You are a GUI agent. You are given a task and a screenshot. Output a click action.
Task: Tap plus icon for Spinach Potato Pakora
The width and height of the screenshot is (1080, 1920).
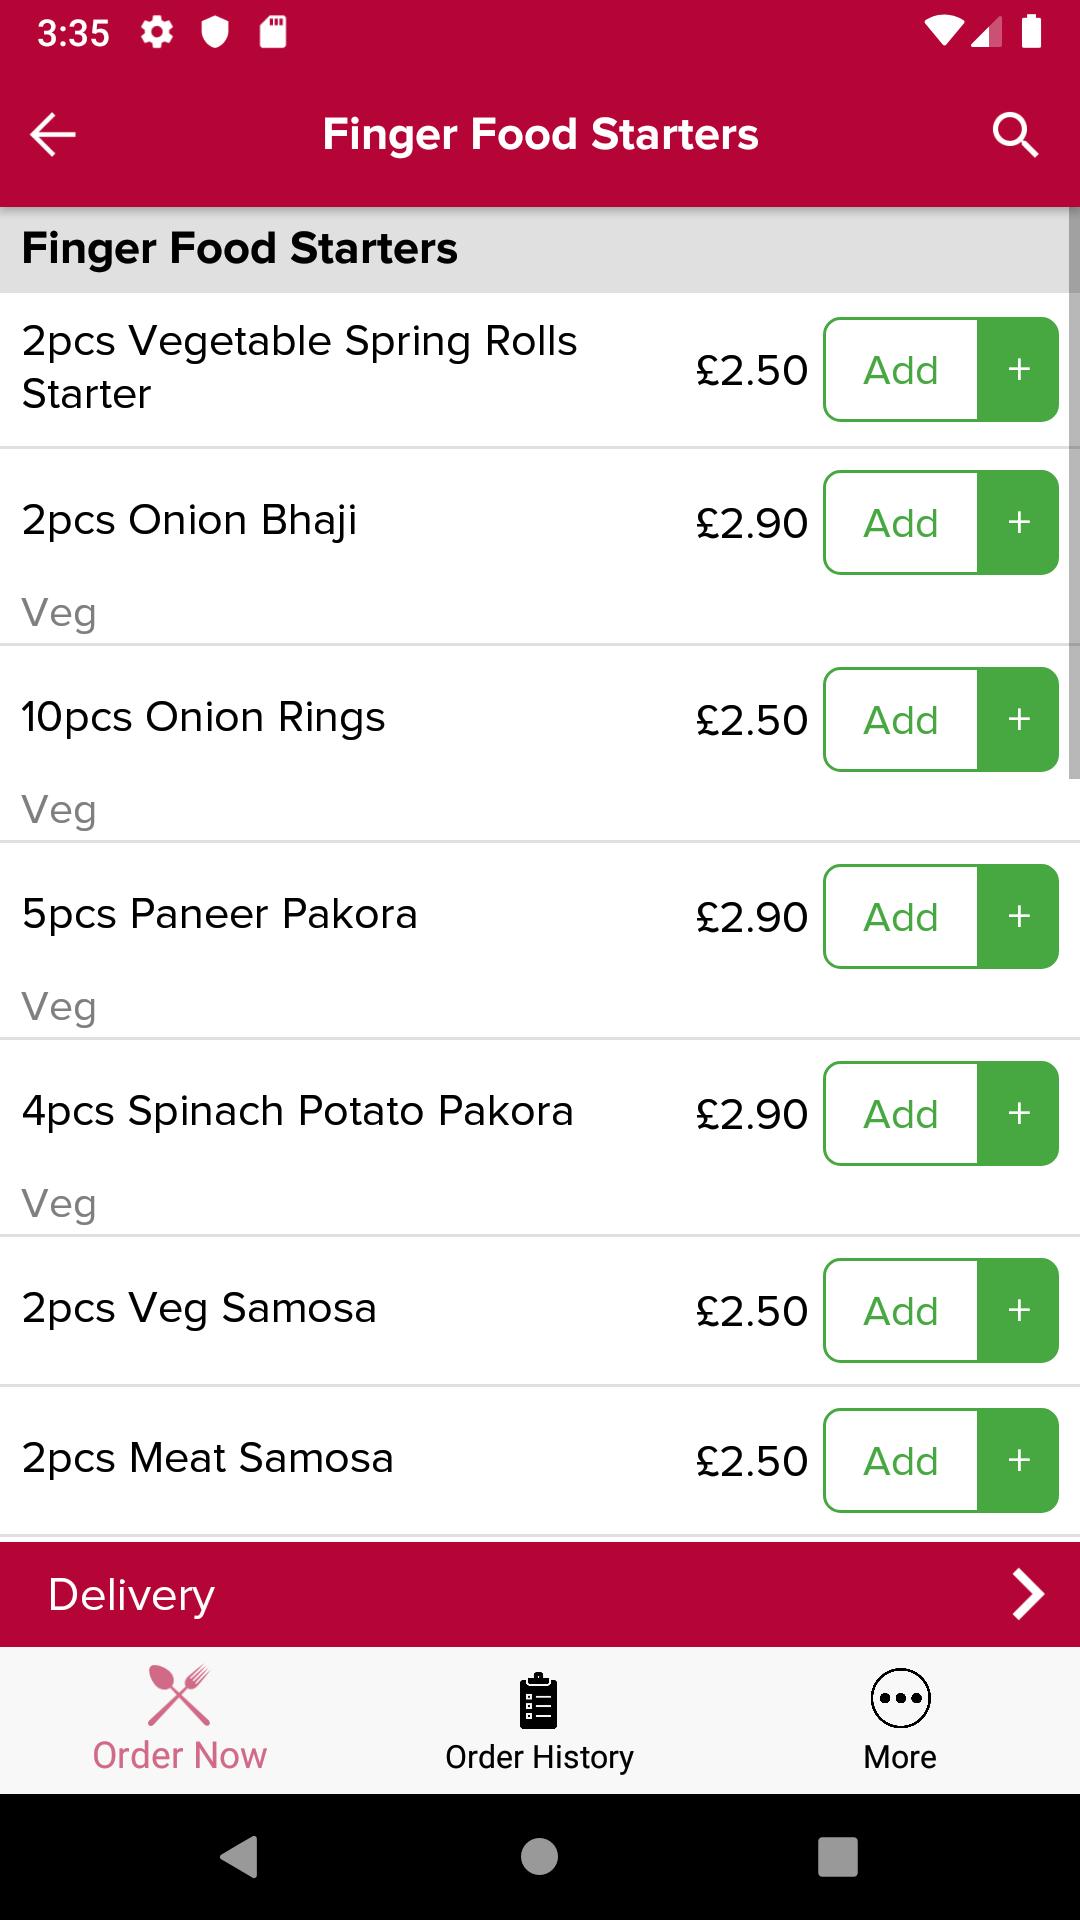1018,1113
